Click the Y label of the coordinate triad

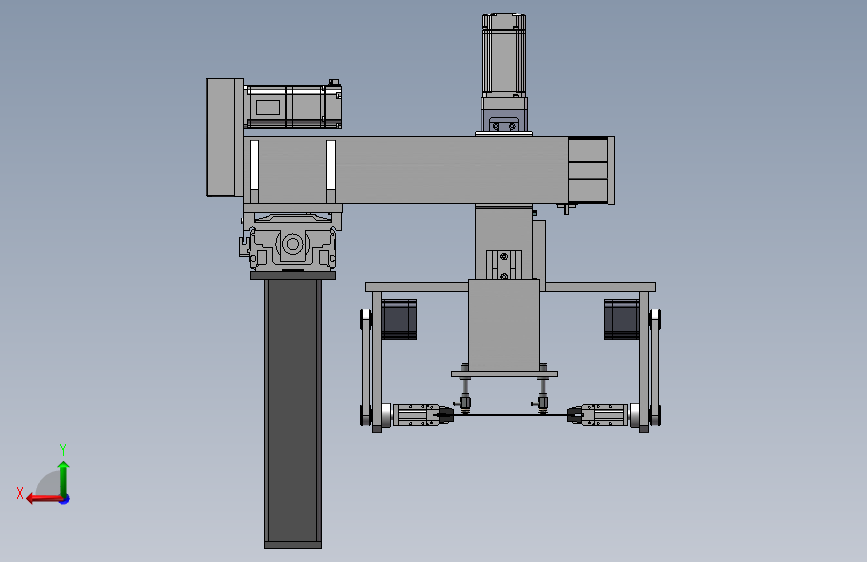click(x=63, y=449)
